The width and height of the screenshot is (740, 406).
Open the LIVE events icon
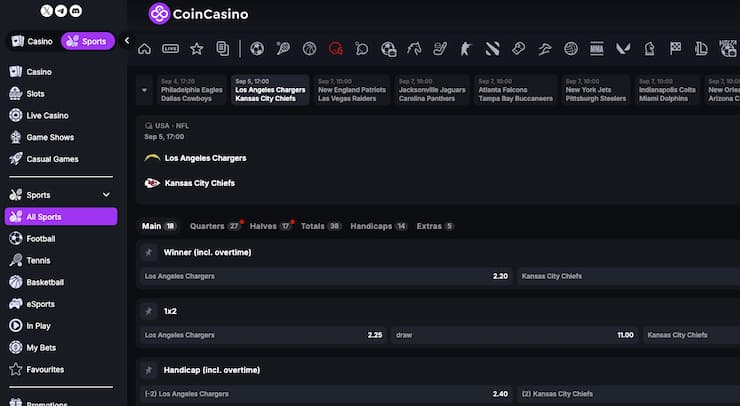tap(170, 49)
